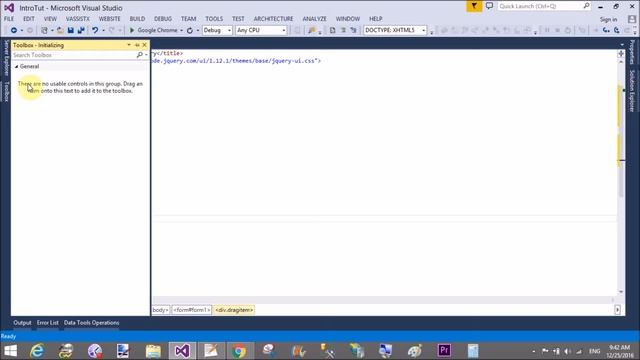Viewport: 640px width, 360px height.
Task: Select the form#form1 breadcrumb tag
Action: tap(191, 310)
